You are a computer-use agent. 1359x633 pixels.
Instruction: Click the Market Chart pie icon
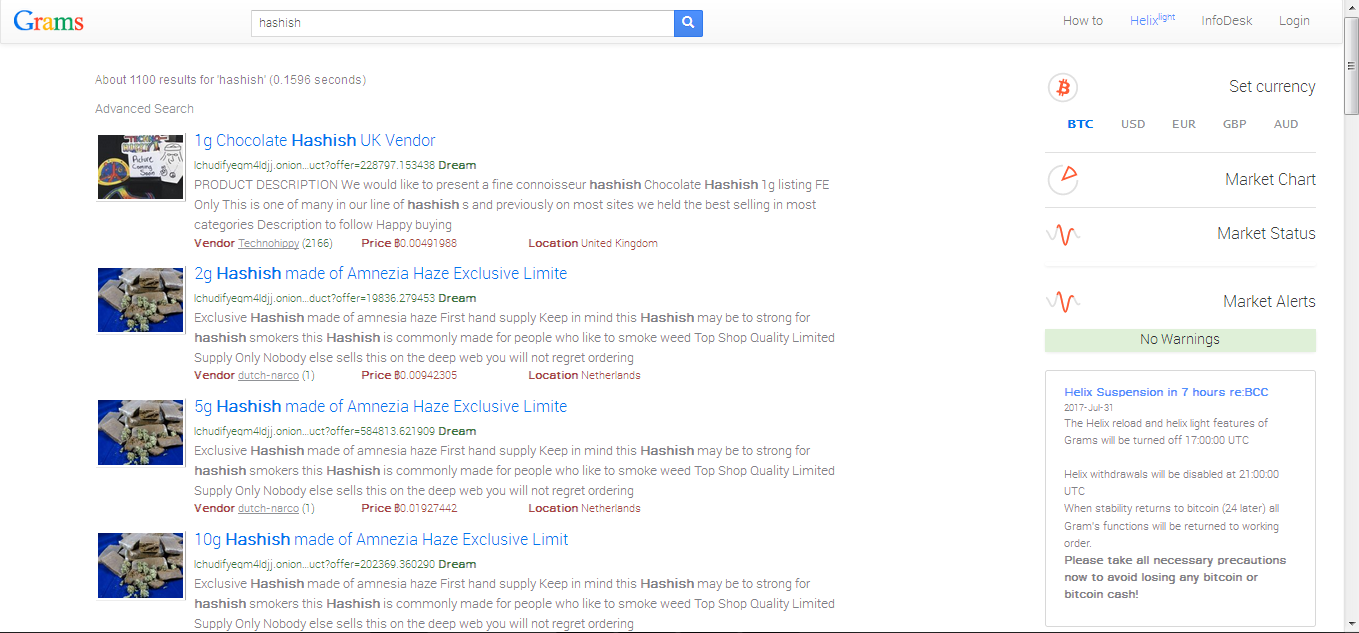point(1063,179)
